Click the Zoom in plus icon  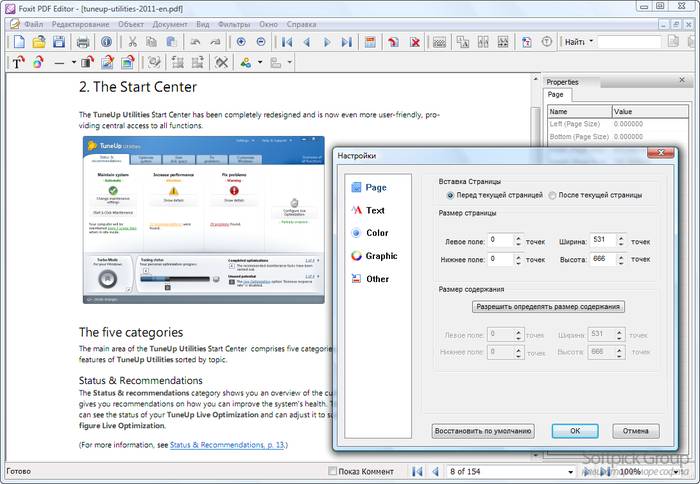pos(241,42)
